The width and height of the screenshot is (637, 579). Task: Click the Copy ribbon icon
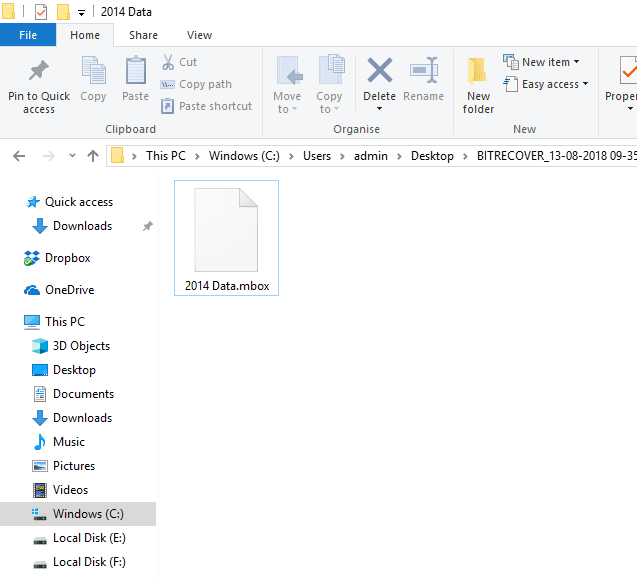[x=93, y=70]
